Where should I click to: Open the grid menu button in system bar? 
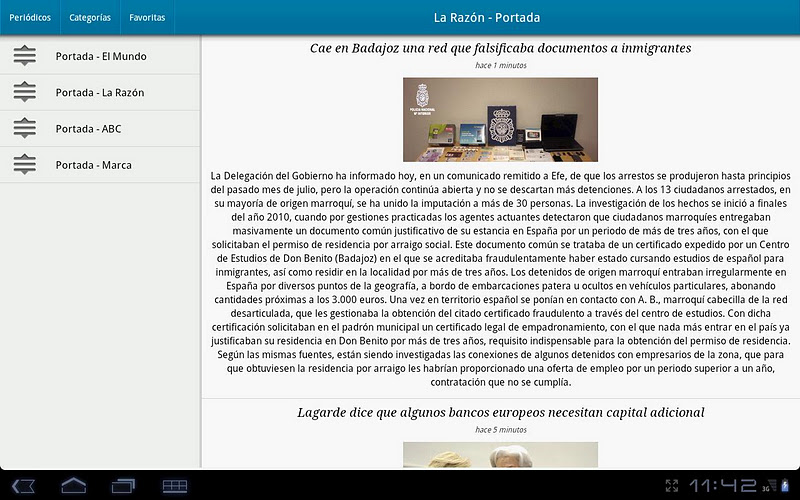click(x=174, y=486)
